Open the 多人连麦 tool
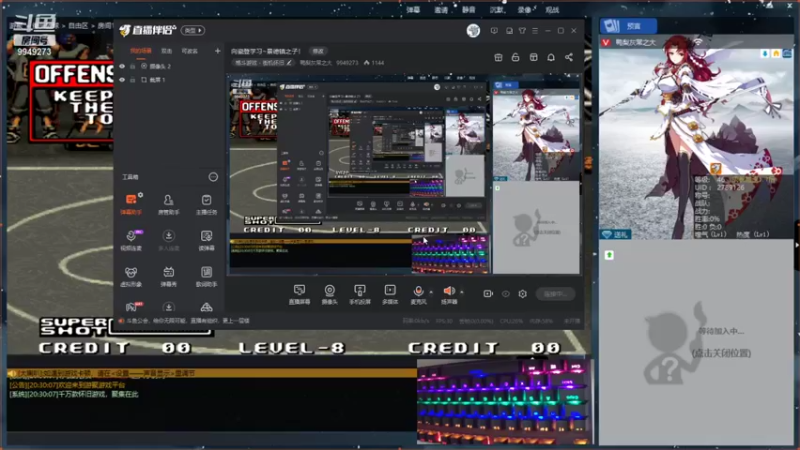The width and height of the screenshot is (800, 450). 168,240
